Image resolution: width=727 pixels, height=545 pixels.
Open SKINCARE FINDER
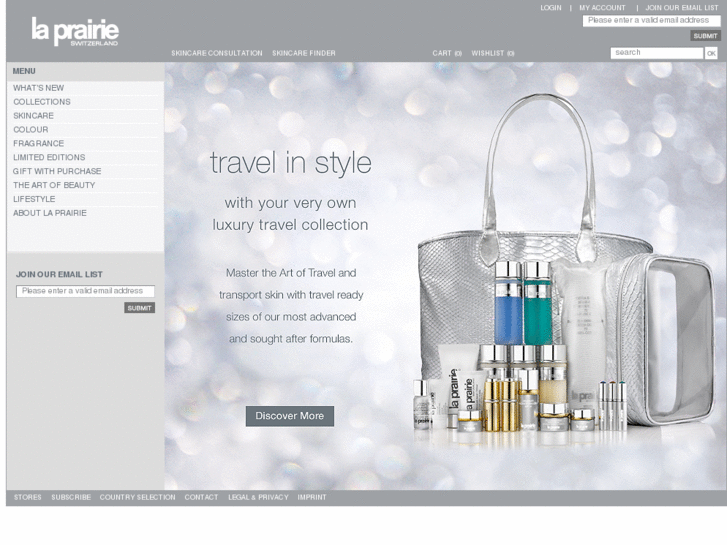tap(304, 53)
